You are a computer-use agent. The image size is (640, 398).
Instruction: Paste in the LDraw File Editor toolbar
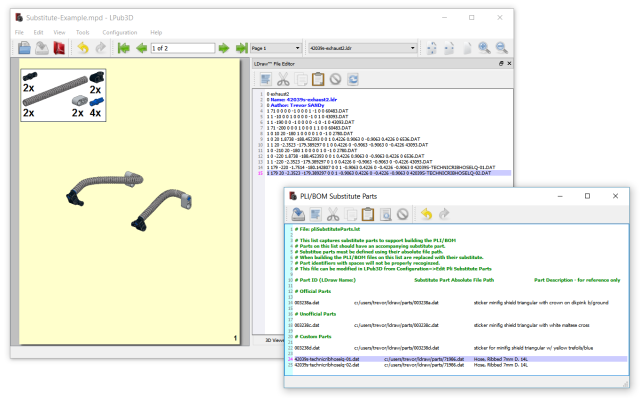pyautogui.click(x=318, y=79)
